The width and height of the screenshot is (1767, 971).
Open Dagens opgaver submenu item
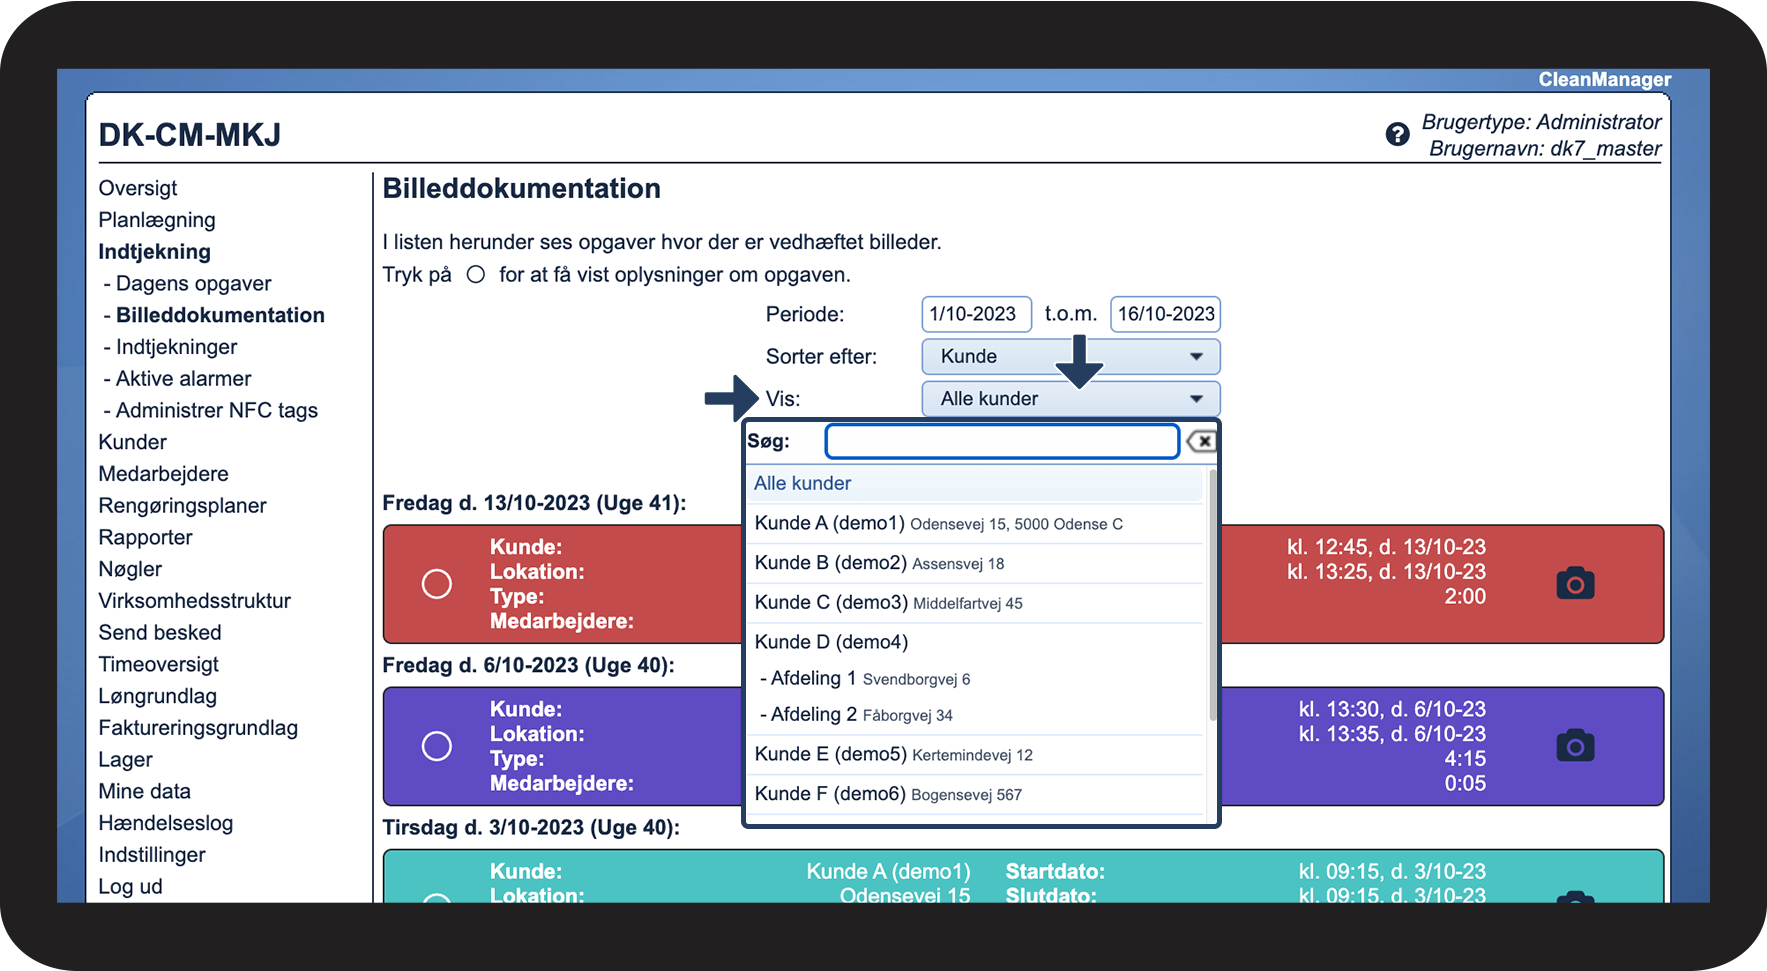tap(194, 284)
